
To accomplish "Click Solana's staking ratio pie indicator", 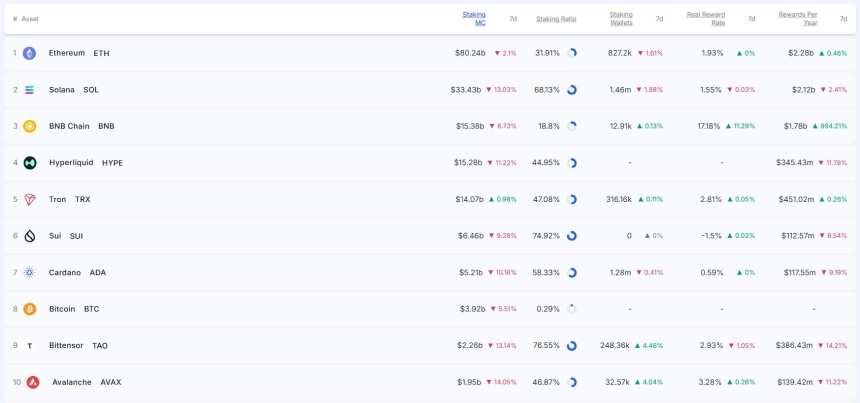I will coord(572,90).
